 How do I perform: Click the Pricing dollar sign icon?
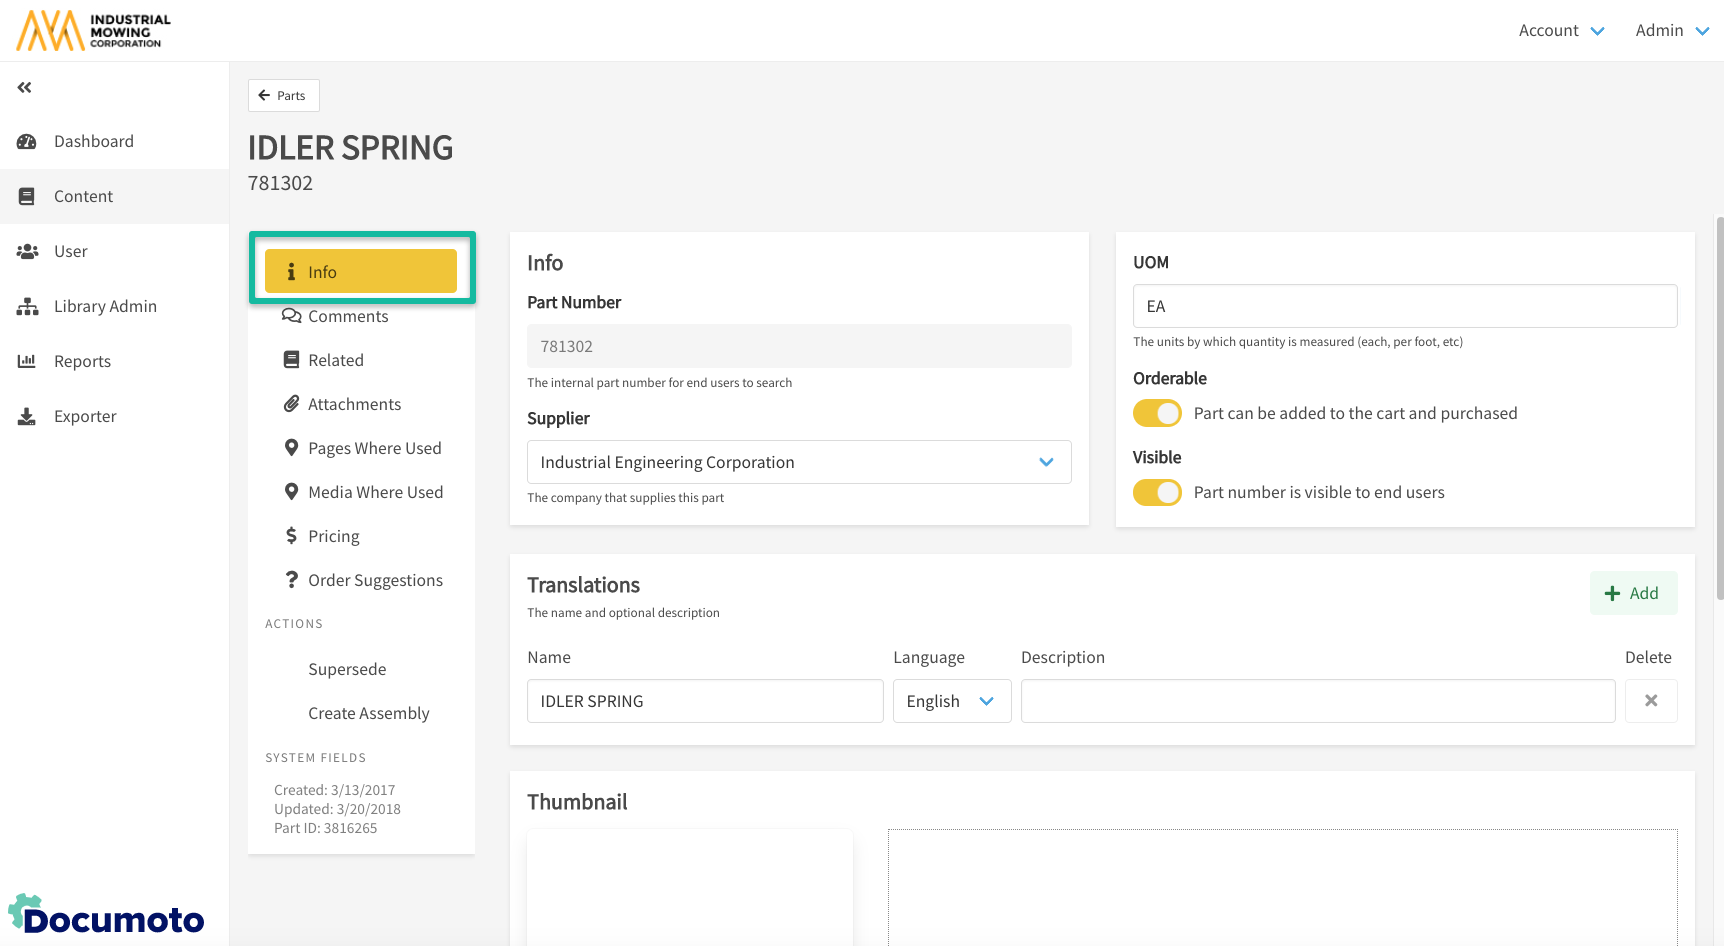291,536
